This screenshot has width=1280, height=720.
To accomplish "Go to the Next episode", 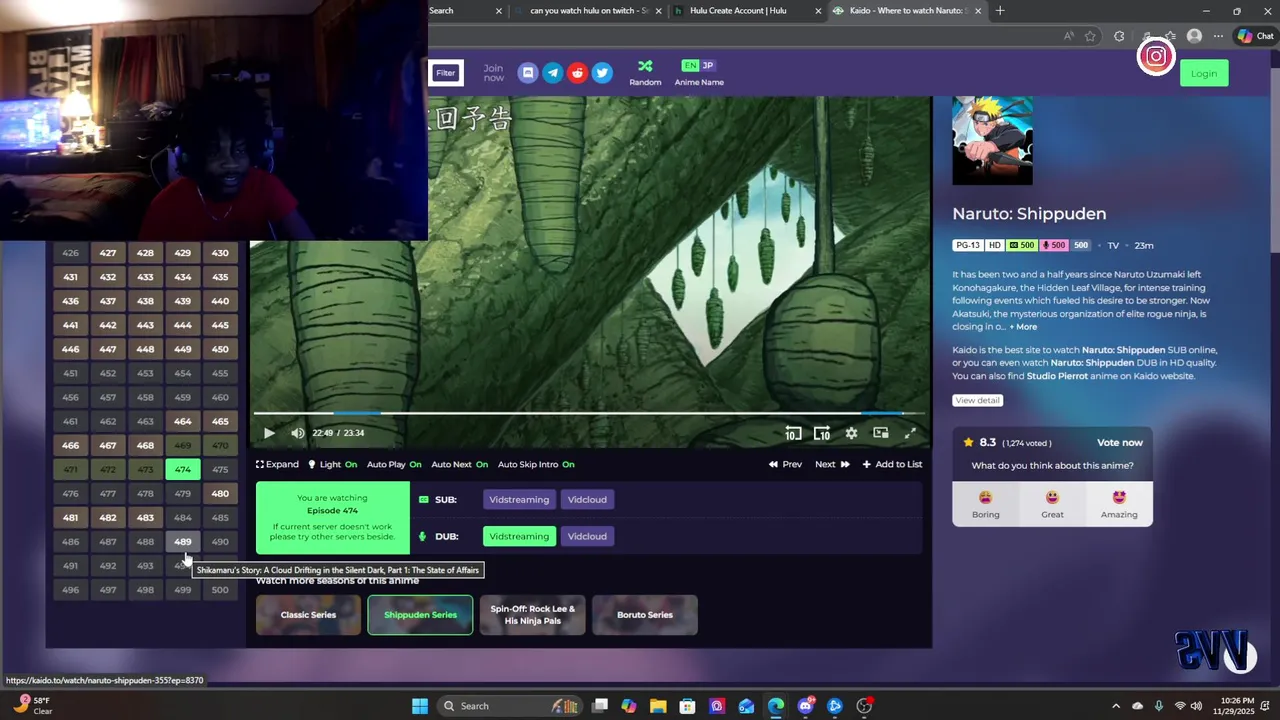I will click(x=832, y=464).
